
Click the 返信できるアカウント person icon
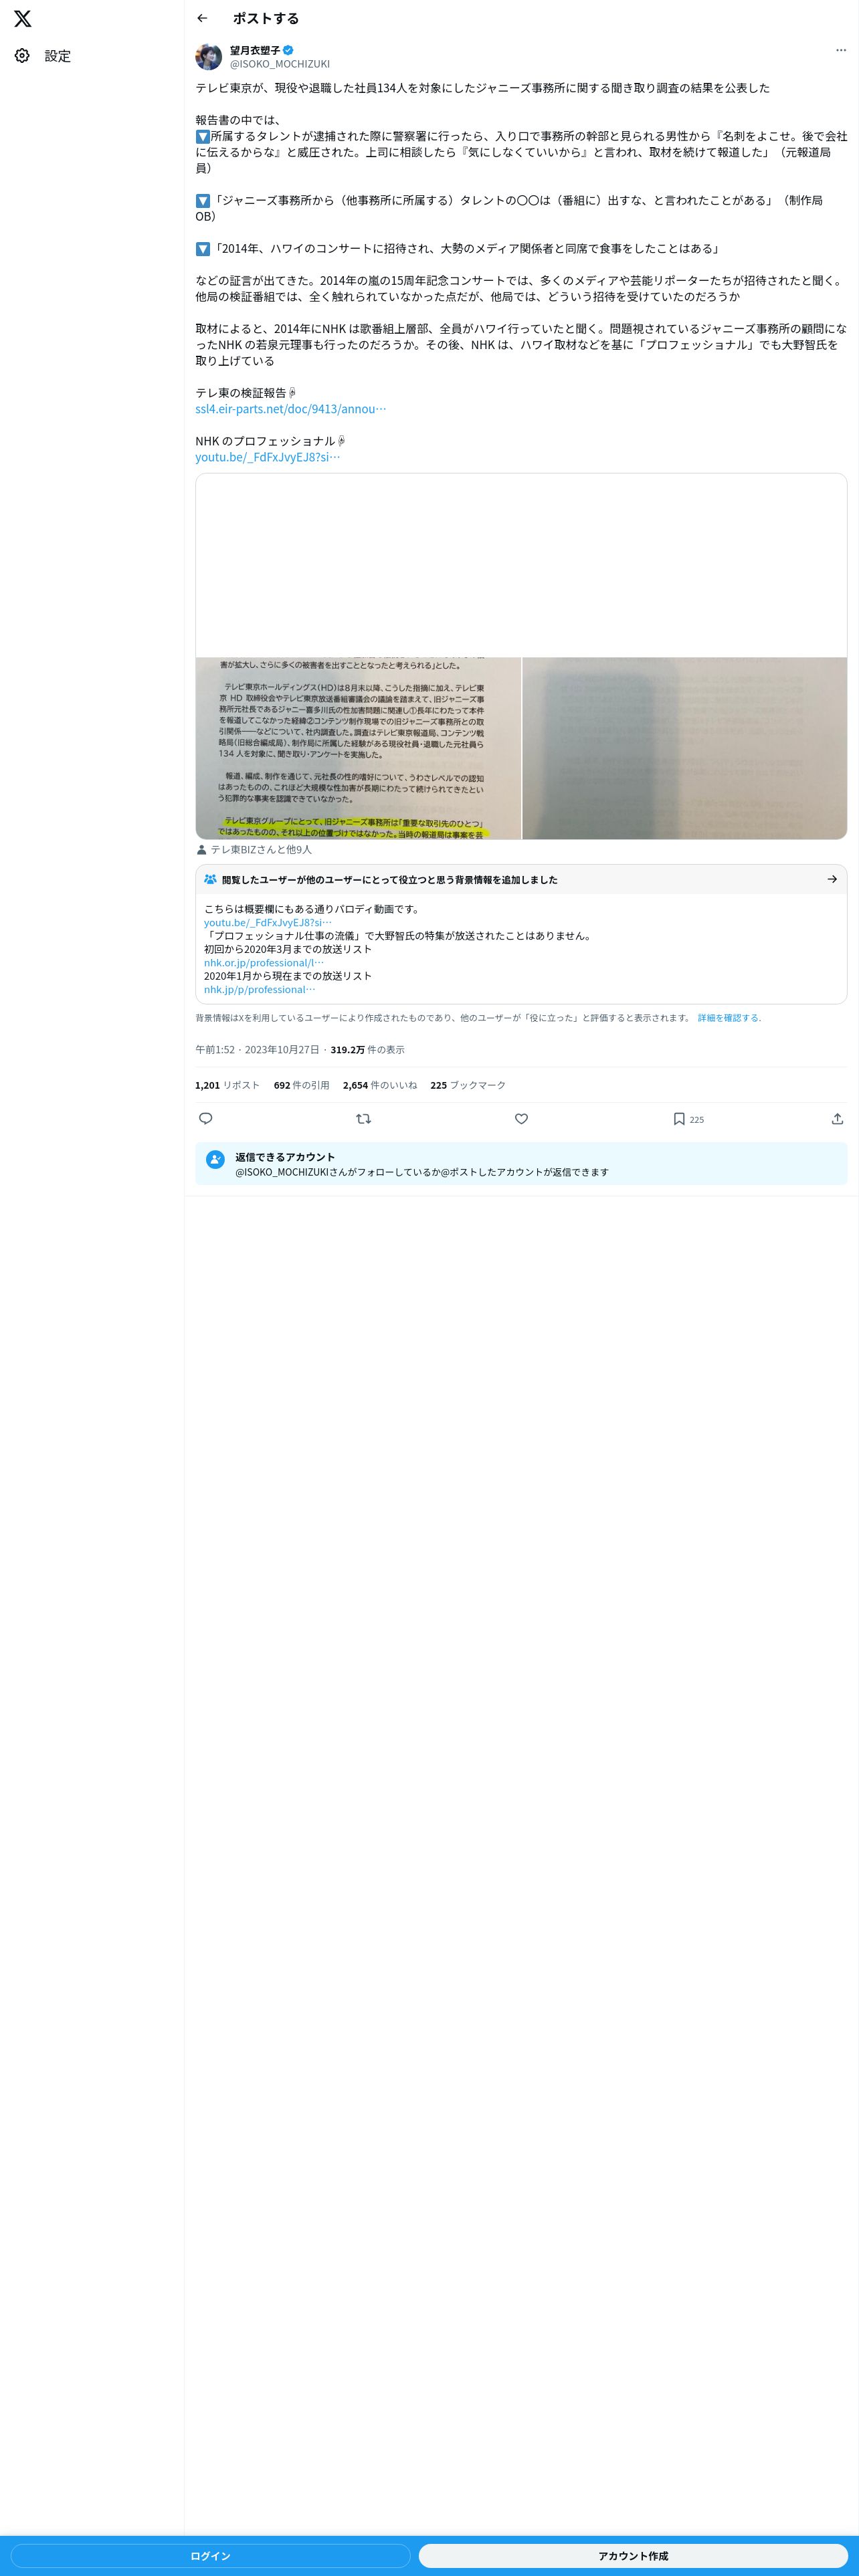click(215, 1160)
